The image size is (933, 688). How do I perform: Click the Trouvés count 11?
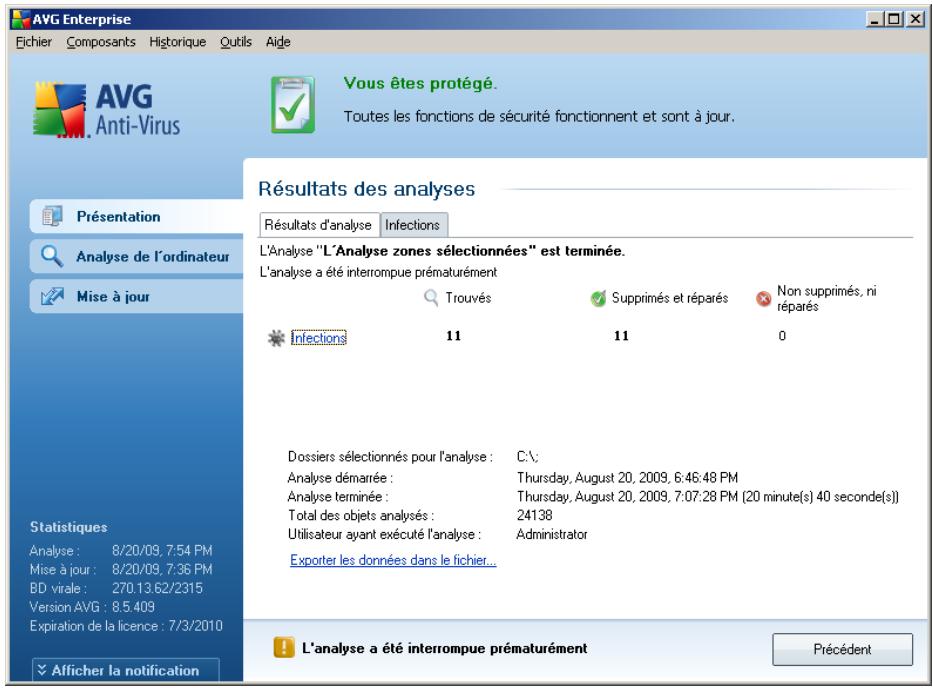(453, 336)
